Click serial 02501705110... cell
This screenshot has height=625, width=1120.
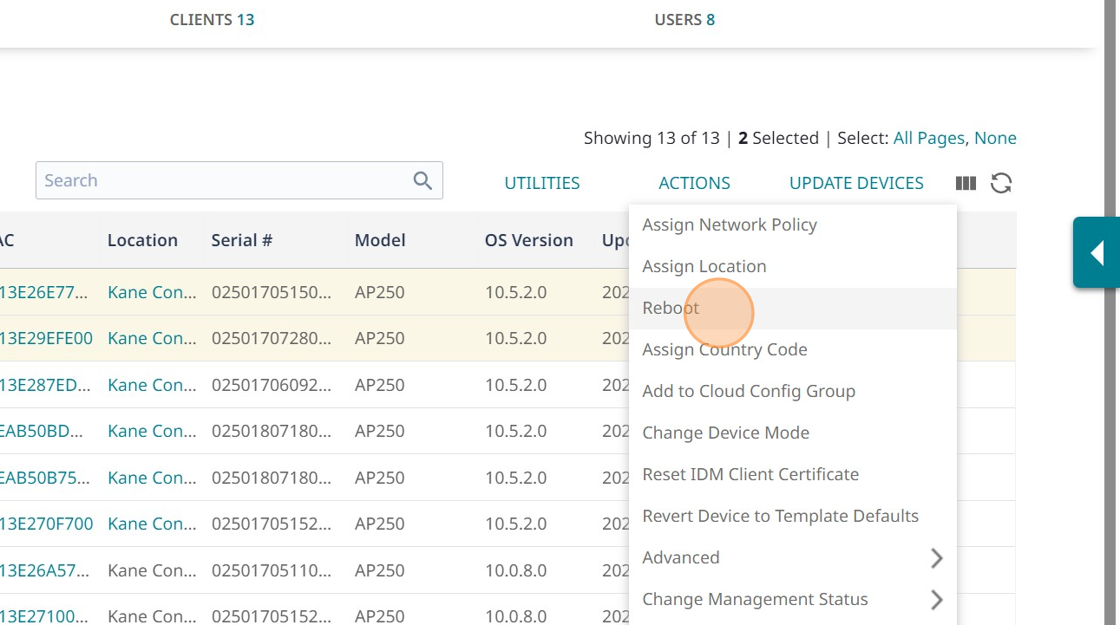(271, 571)
